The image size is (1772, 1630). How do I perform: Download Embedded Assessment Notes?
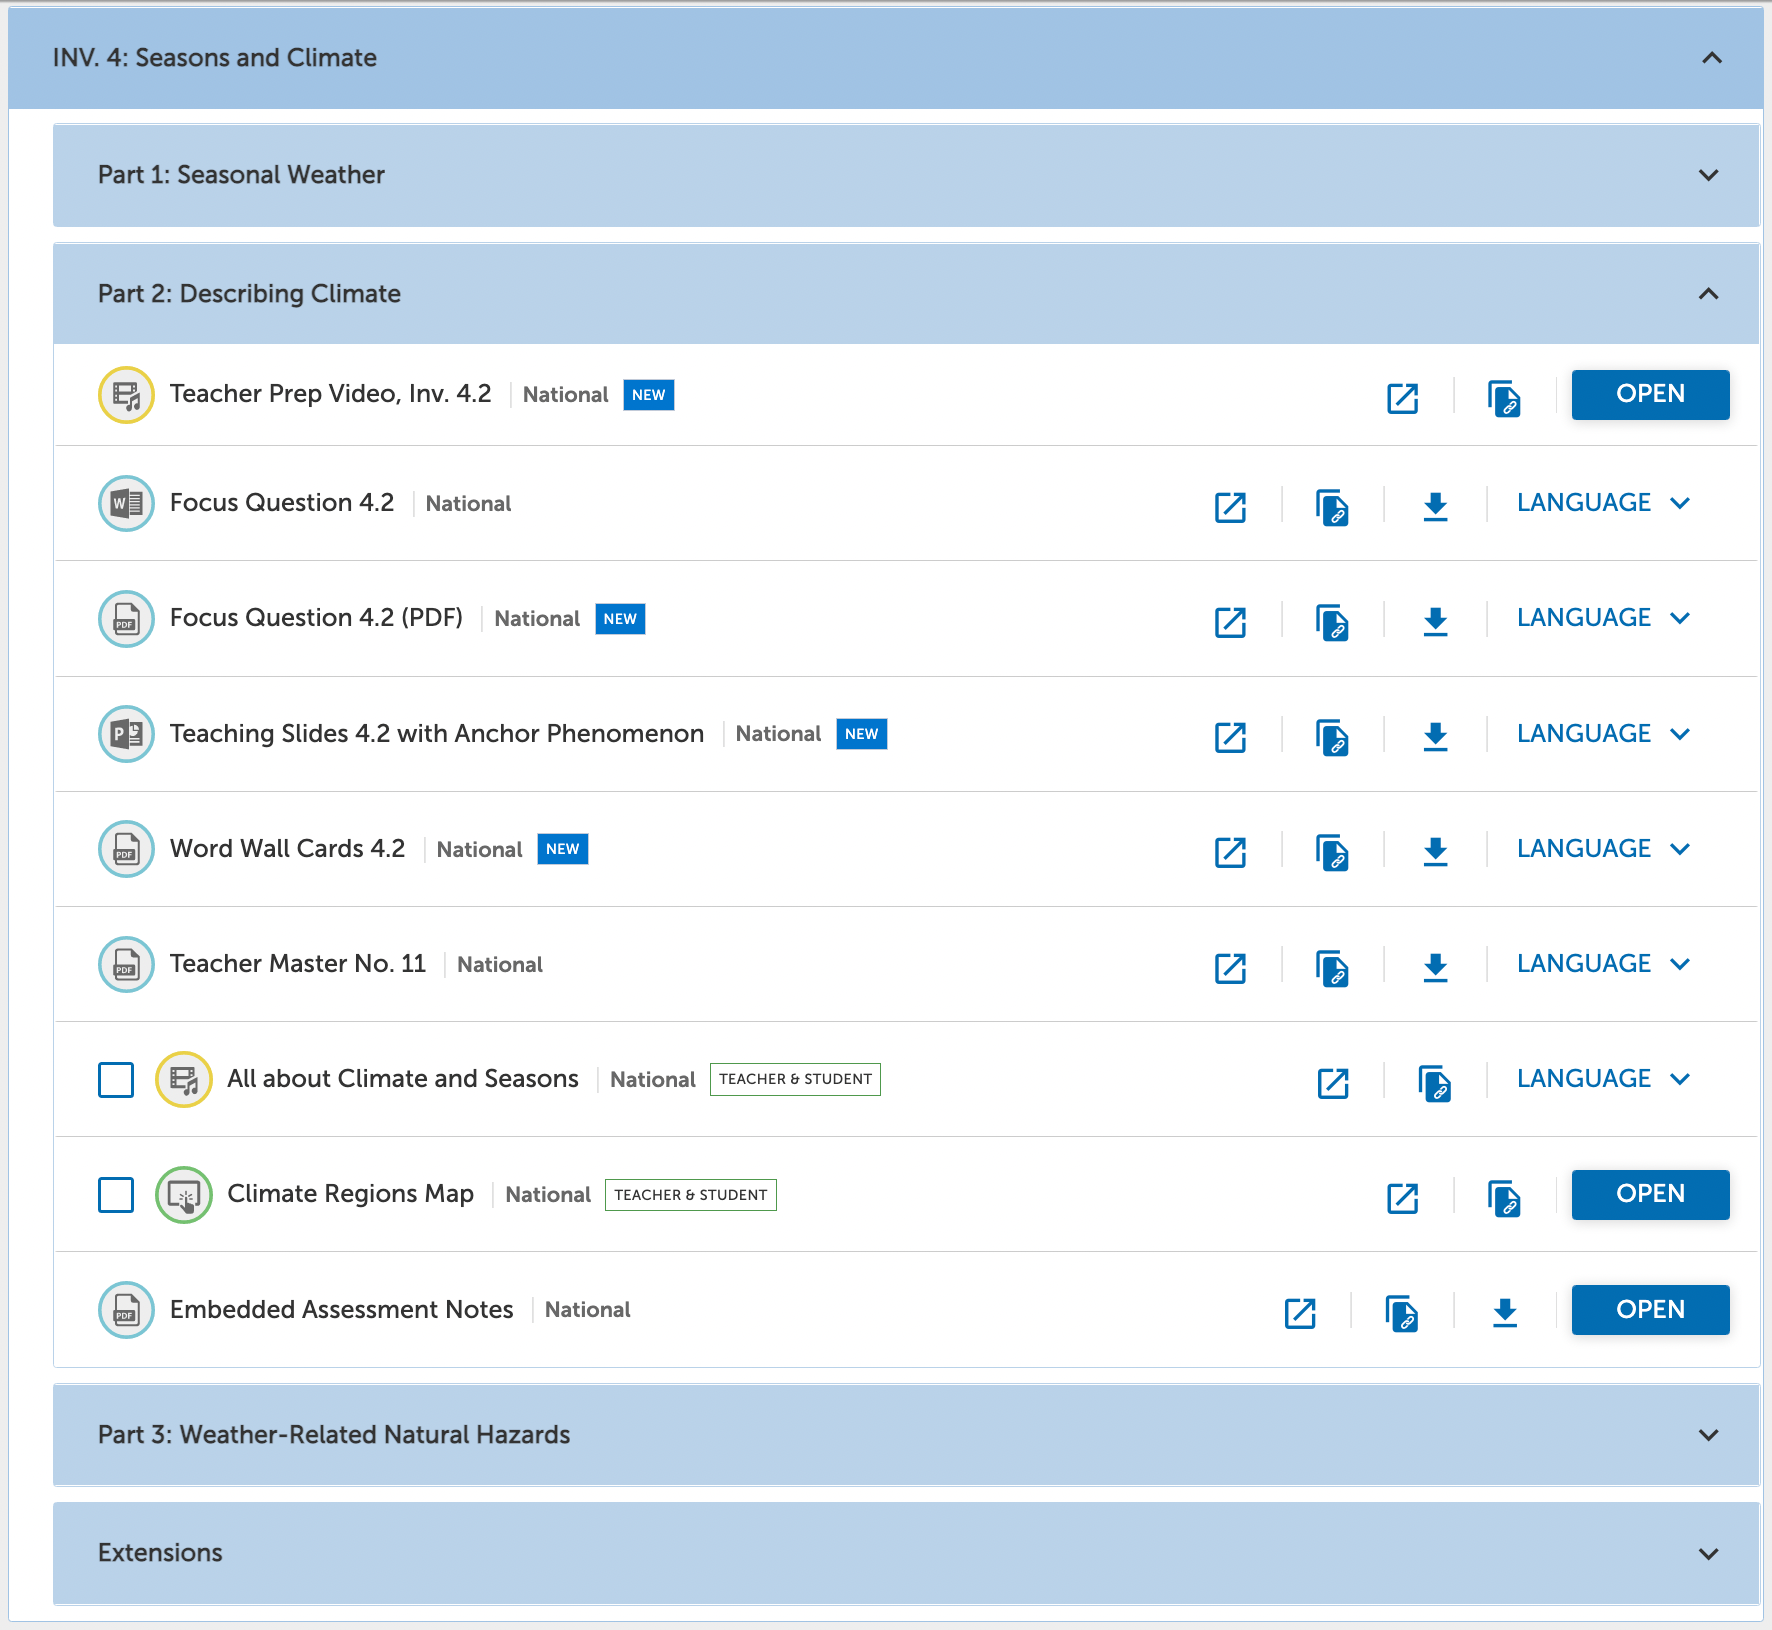1505,1312
